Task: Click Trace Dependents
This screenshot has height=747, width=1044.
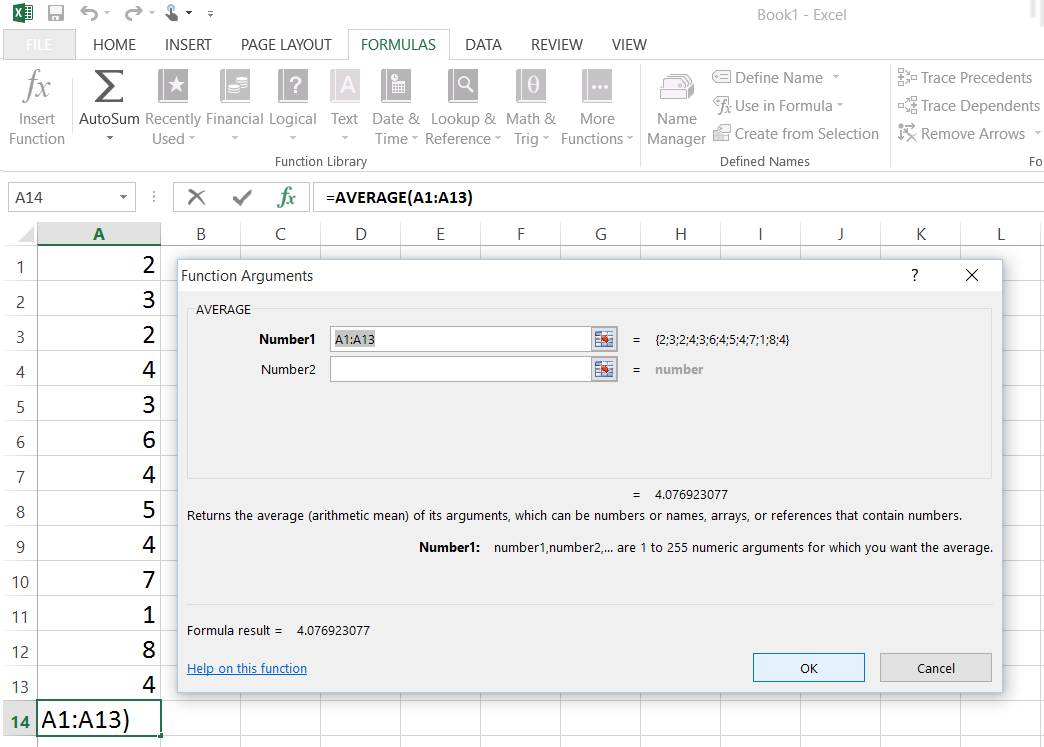Action: pyautogui.click(x=968, y=106)
